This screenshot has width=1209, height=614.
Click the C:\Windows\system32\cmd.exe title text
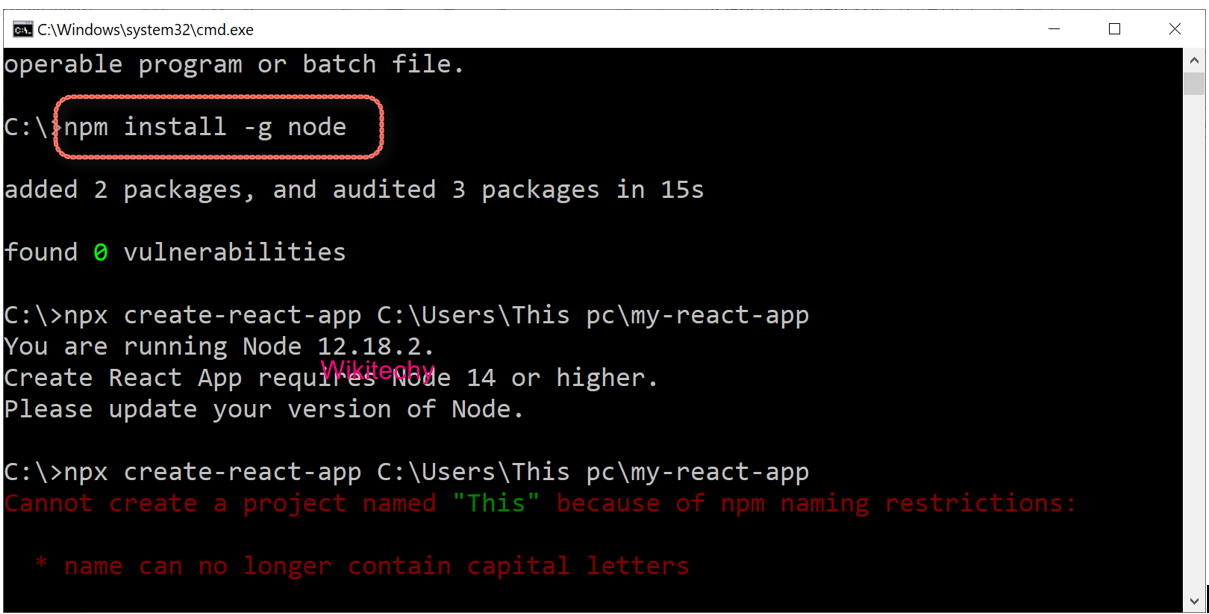coord(146,30)
